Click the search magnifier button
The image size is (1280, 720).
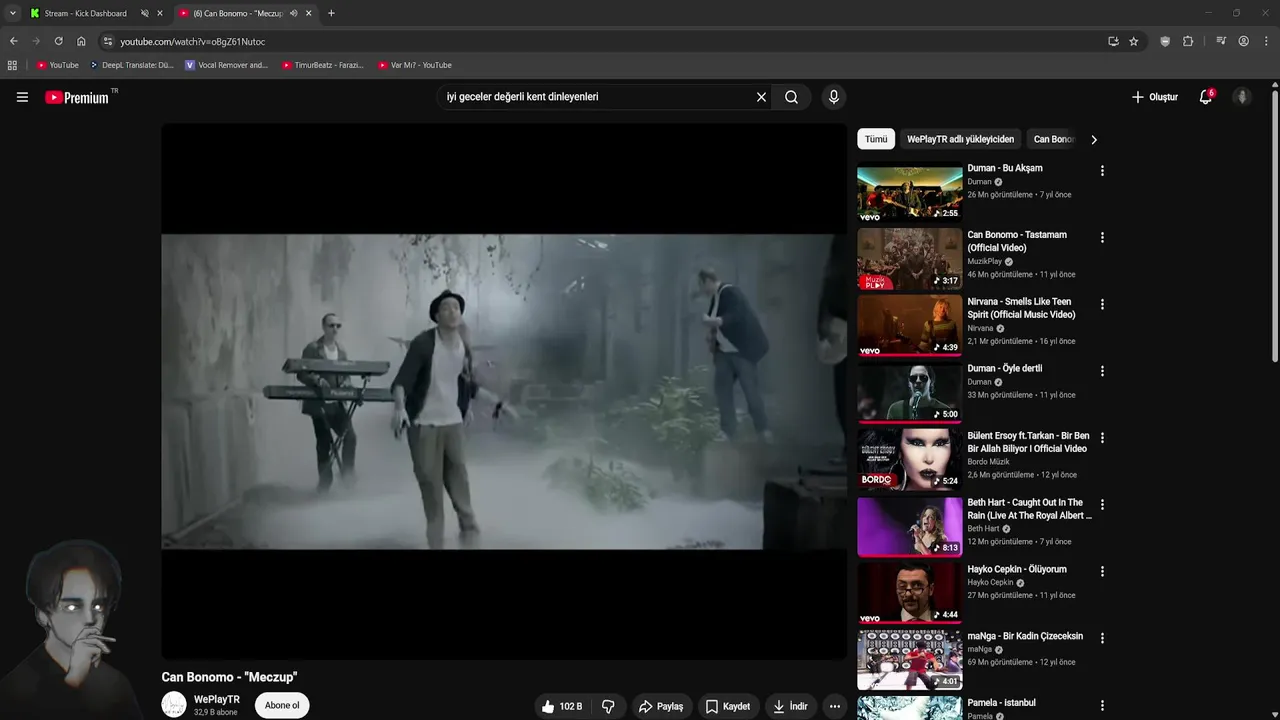click(791, 97)
